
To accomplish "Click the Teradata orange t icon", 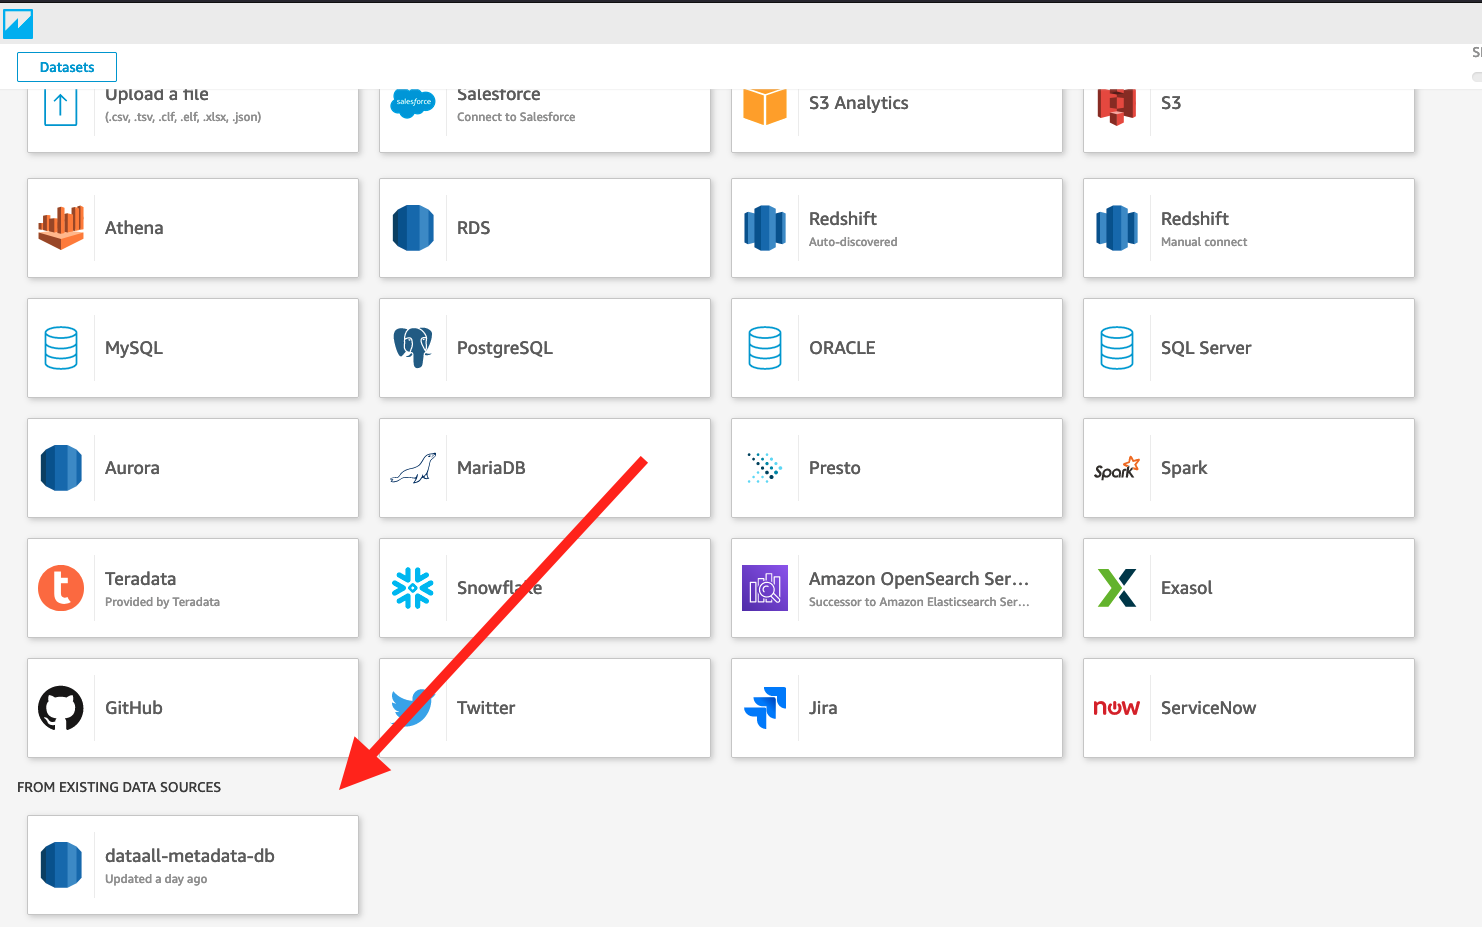I will click(61, 588).
